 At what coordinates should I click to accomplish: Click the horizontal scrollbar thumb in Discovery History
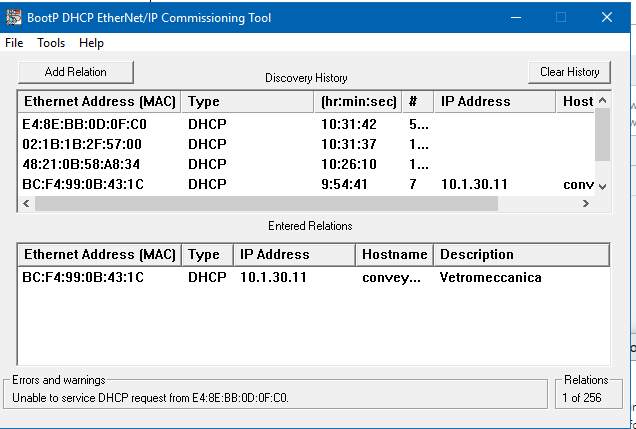pyautogui.click(x=266, y=204)
